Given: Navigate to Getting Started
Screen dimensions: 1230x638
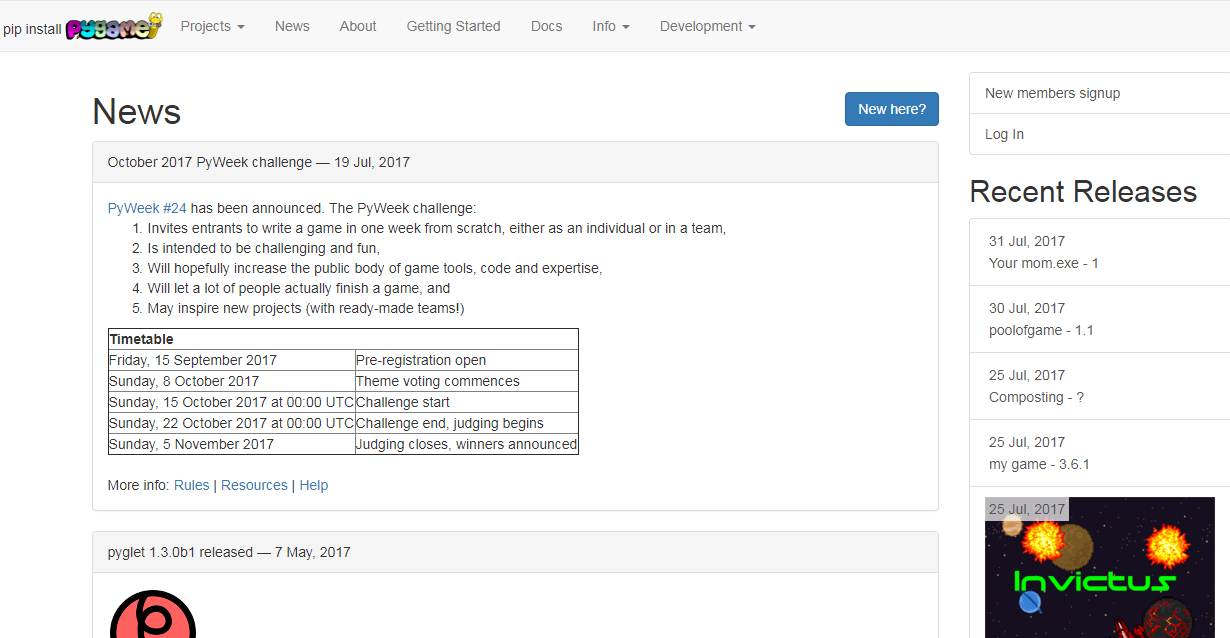Looking at the screenshot, I should click(x=453, y=26).
